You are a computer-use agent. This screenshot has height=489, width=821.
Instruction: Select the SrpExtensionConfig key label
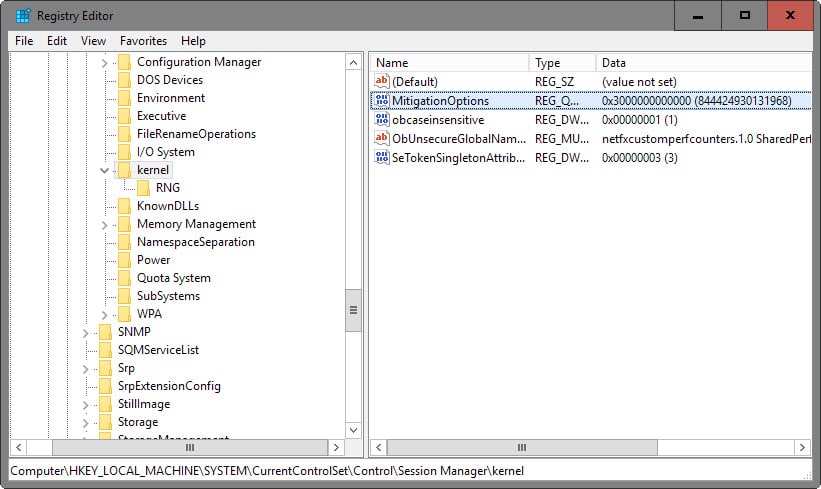pos(169,386)
